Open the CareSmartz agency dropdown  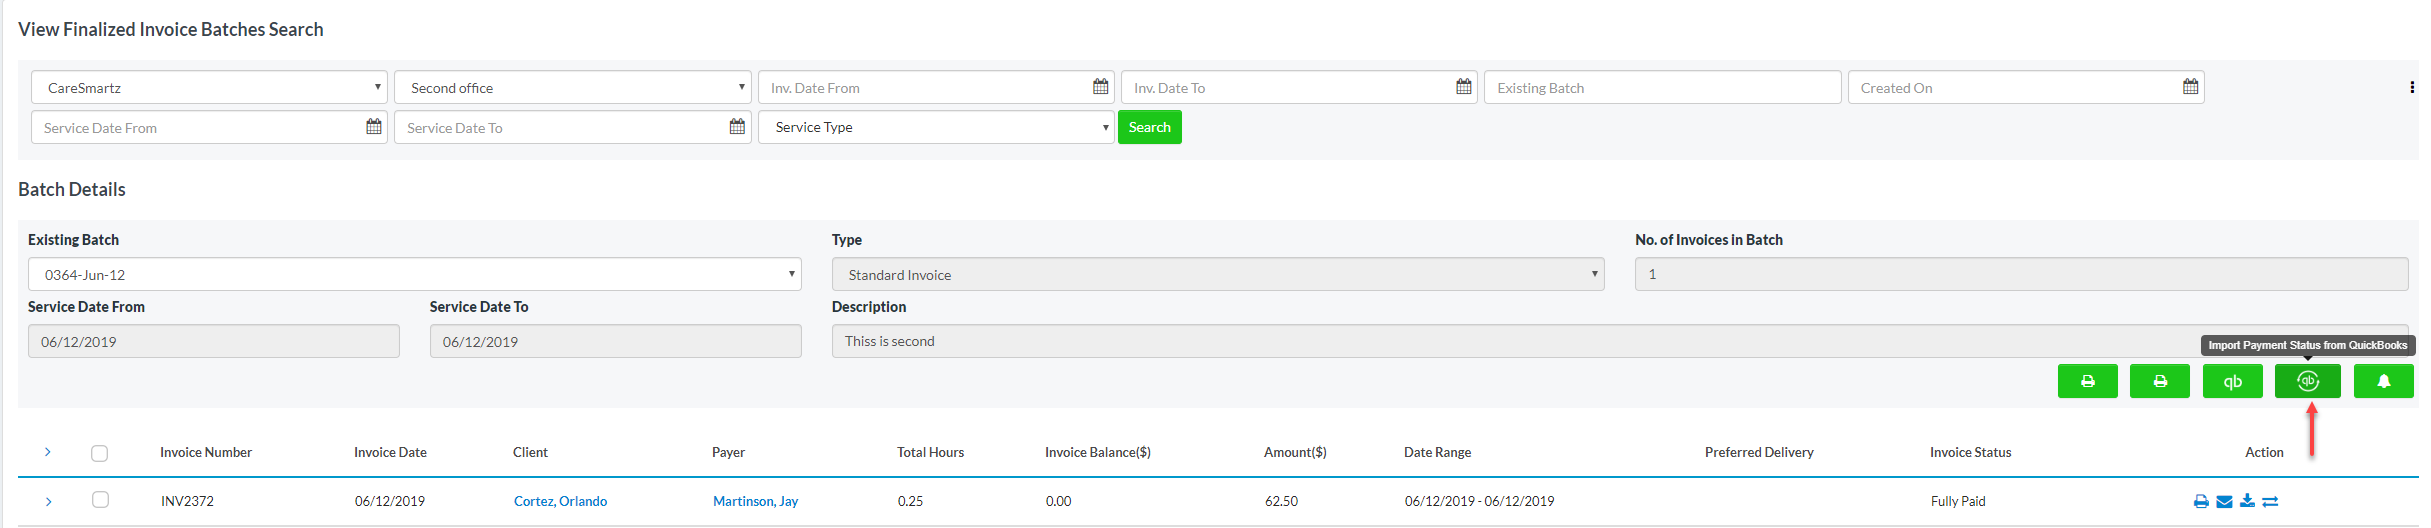point(209,88)
